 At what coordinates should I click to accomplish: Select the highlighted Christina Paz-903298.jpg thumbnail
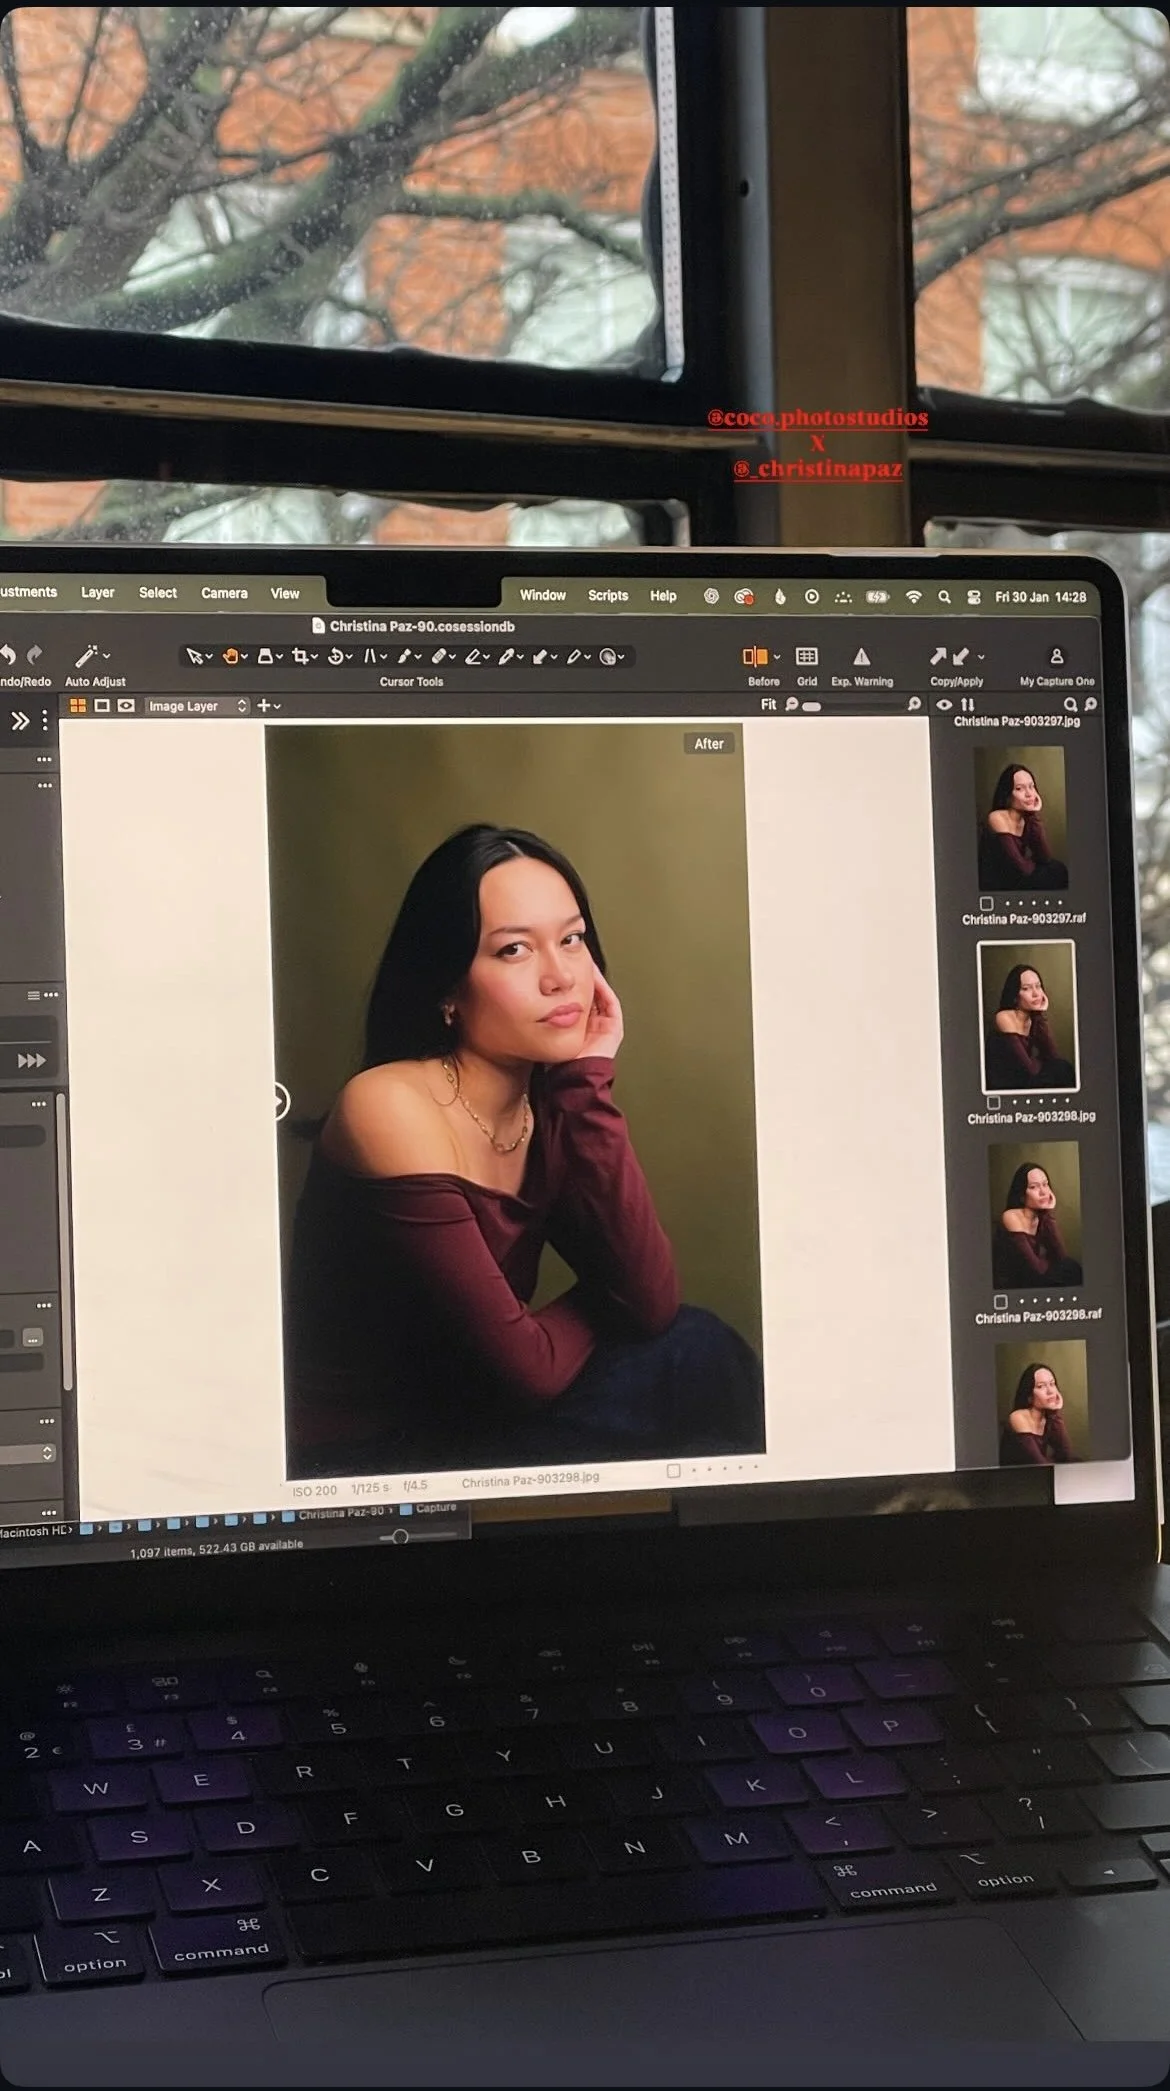(x=1028, y=1017)
